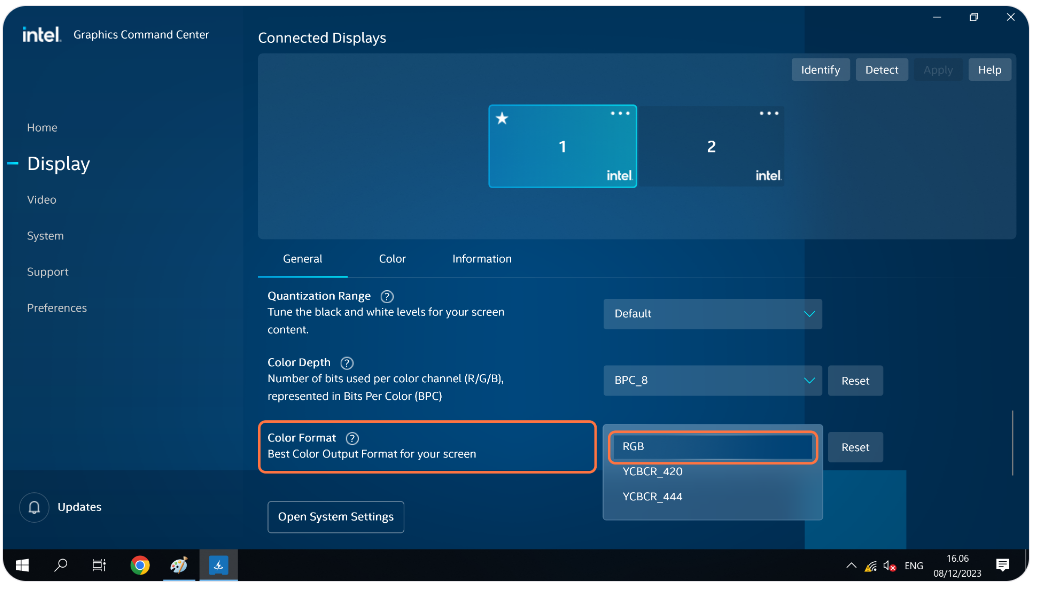Select YCBCR_420 from the color format list
The height and width of the screenshot is (594, 1037).
[652, 471]
